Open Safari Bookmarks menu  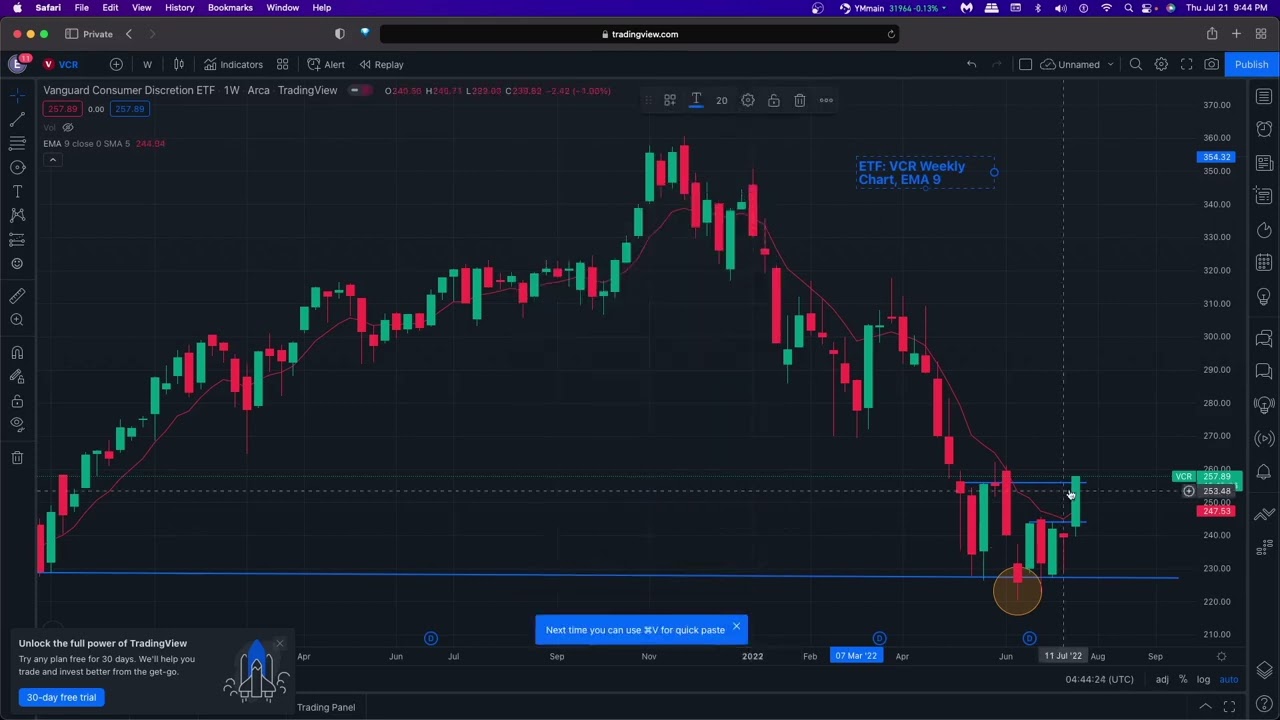click(230, 8)
